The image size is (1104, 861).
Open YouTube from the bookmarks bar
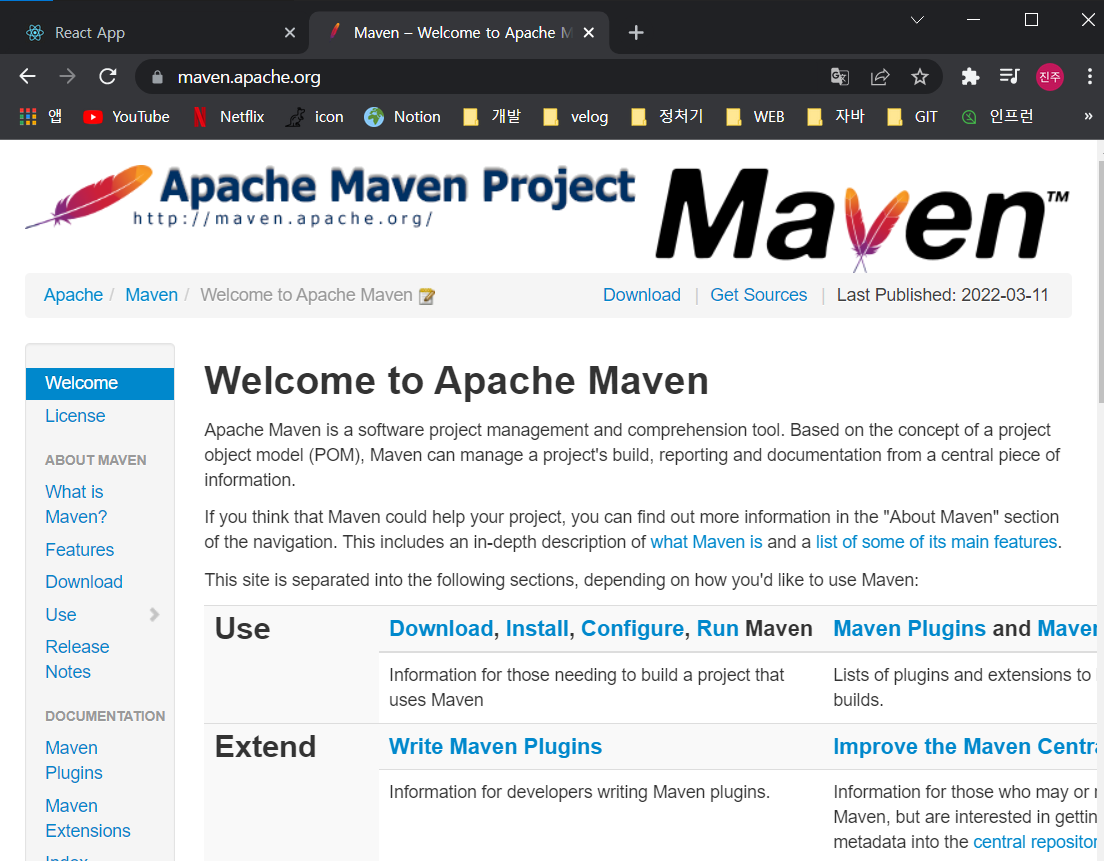126,116
